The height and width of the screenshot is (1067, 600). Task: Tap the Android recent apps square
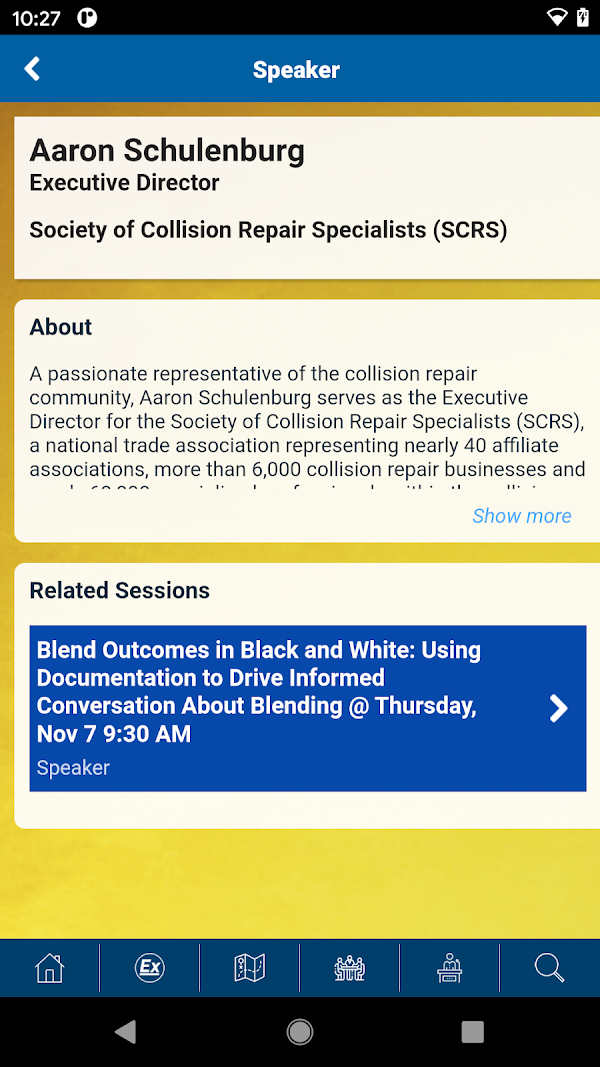coord(473,1032)
